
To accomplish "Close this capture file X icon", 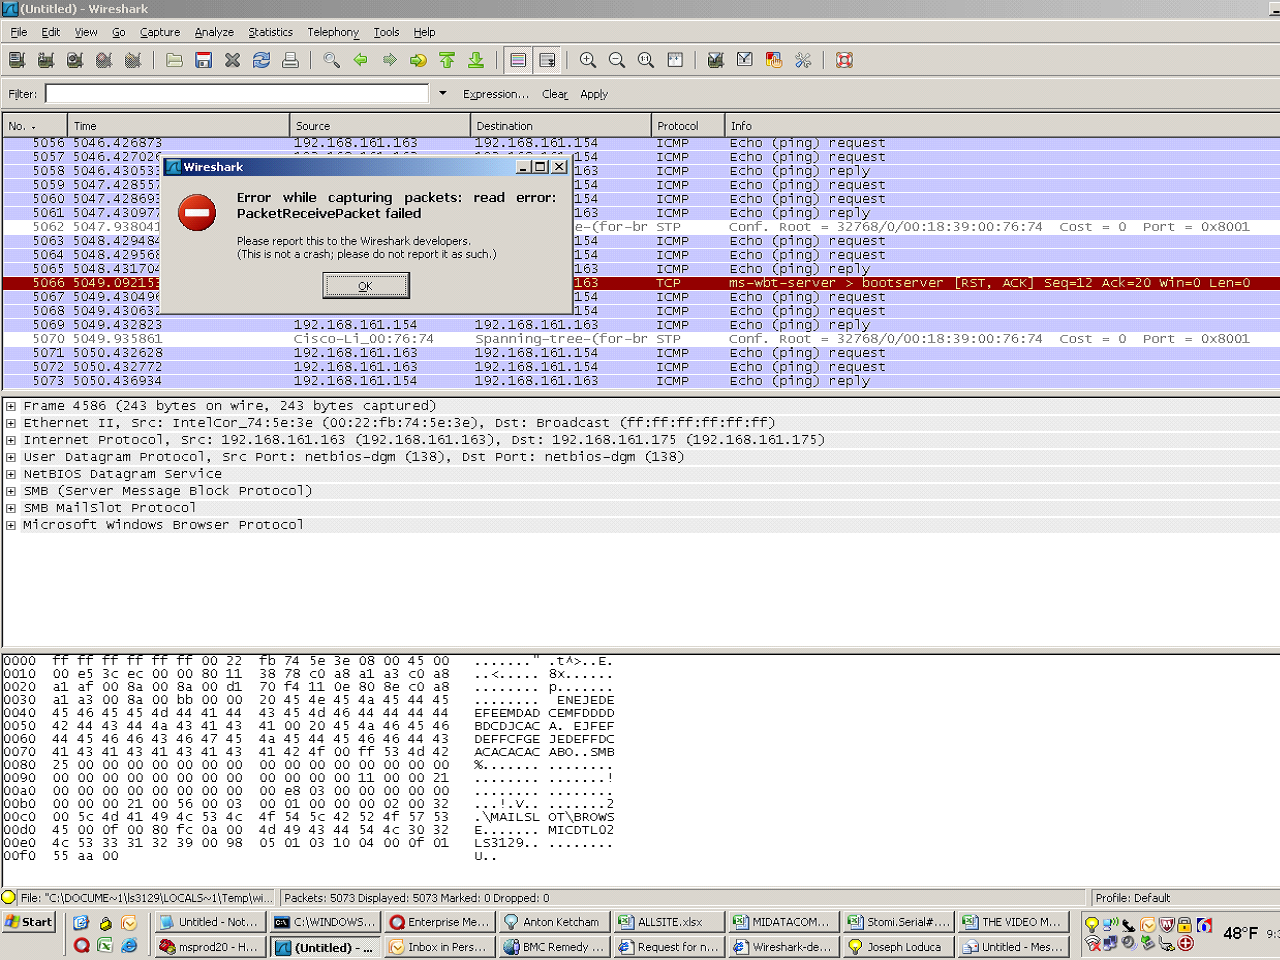I will pyautogui.click(x=232, y=60).
